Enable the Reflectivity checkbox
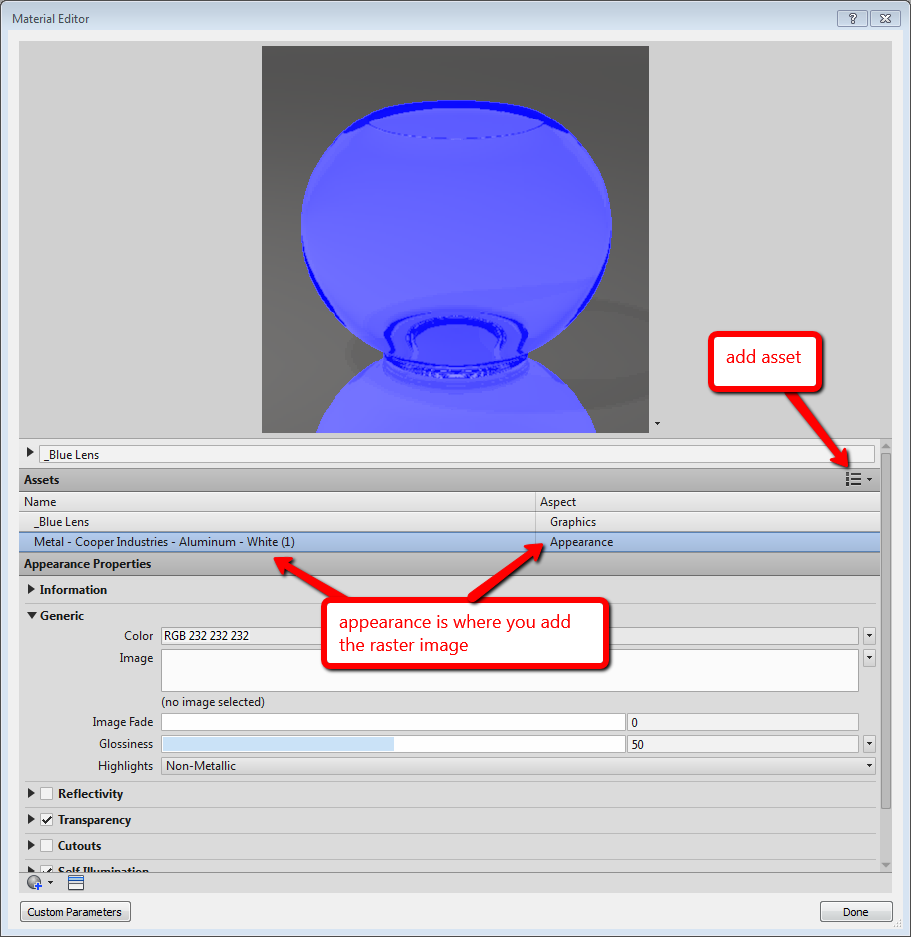 coord(46,794)
